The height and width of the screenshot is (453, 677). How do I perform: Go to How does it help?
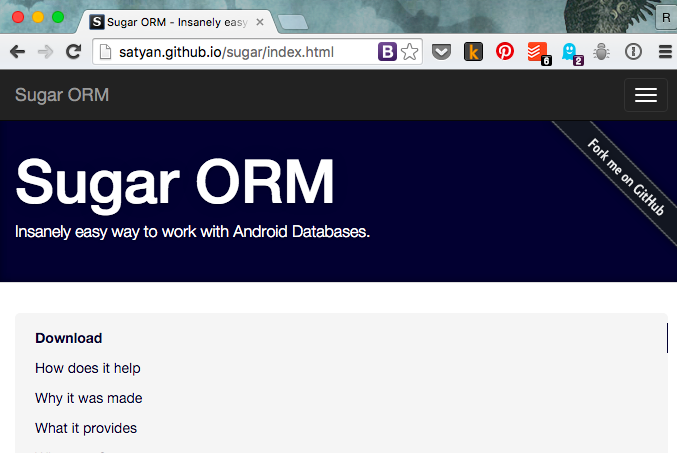pos(88,368)
